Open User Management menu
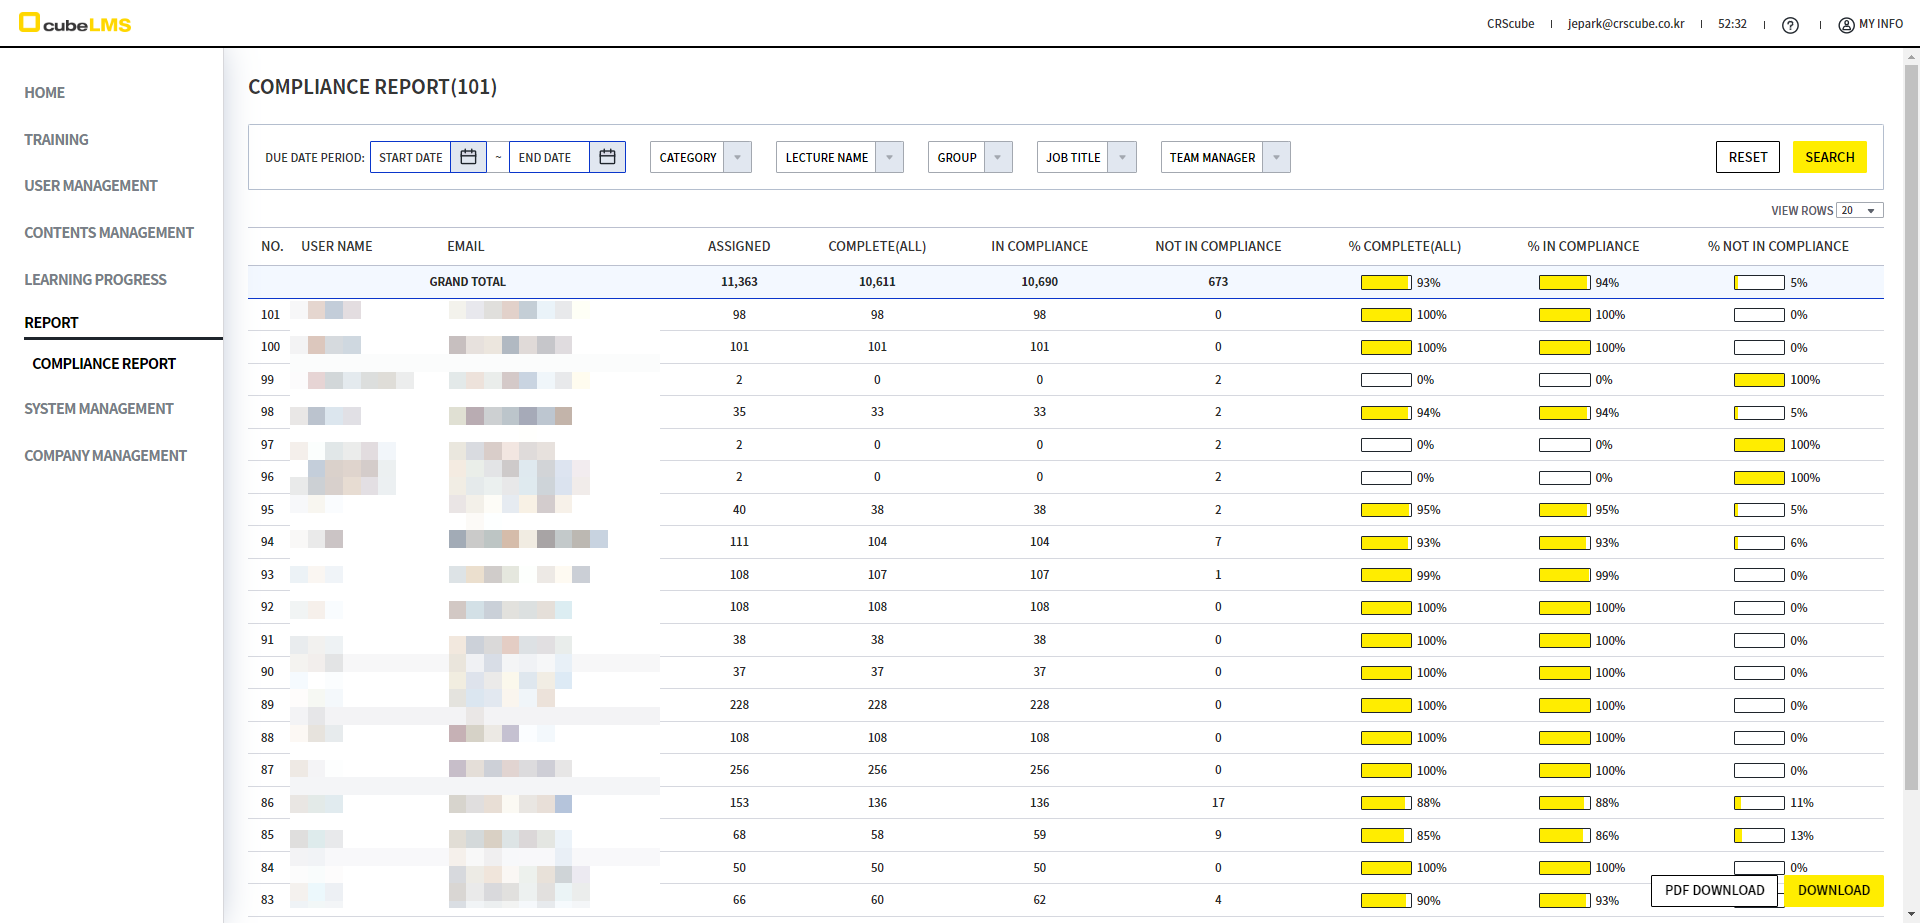Image resolution: width=1920 pixels, height=923 pixels. [91, 186]
